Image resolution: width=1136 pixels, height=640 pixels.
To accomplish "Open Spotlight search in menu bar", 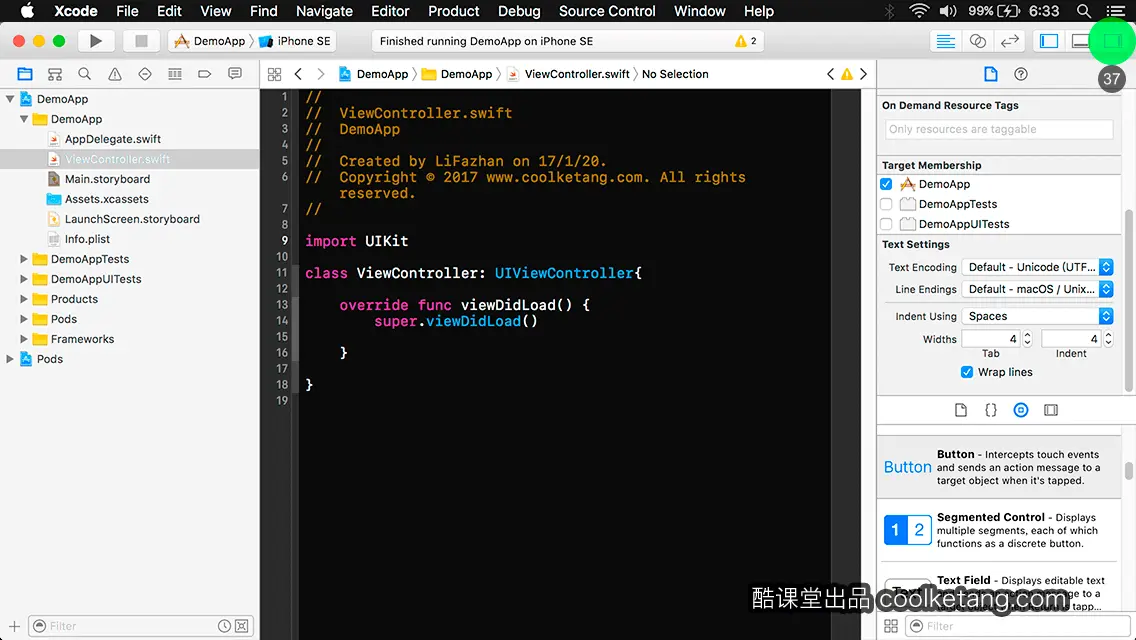I will [x=1084, y=11].
